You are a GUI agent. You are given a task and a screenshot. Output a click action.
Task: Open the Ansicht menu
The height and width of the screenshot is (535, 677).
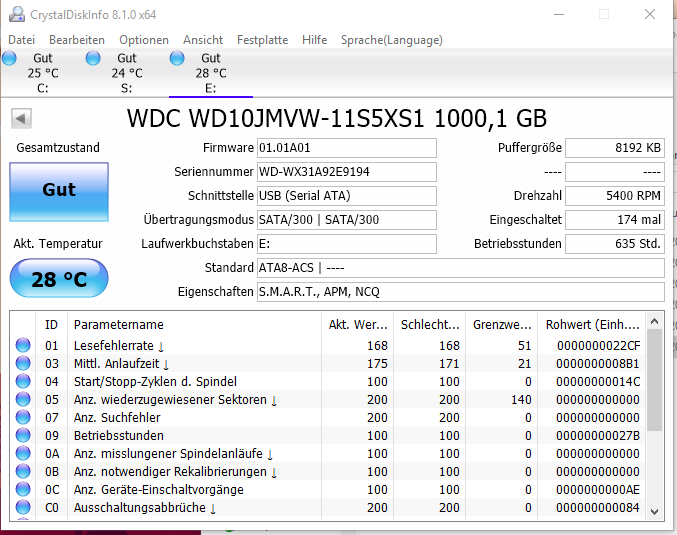tap(203, 40)
